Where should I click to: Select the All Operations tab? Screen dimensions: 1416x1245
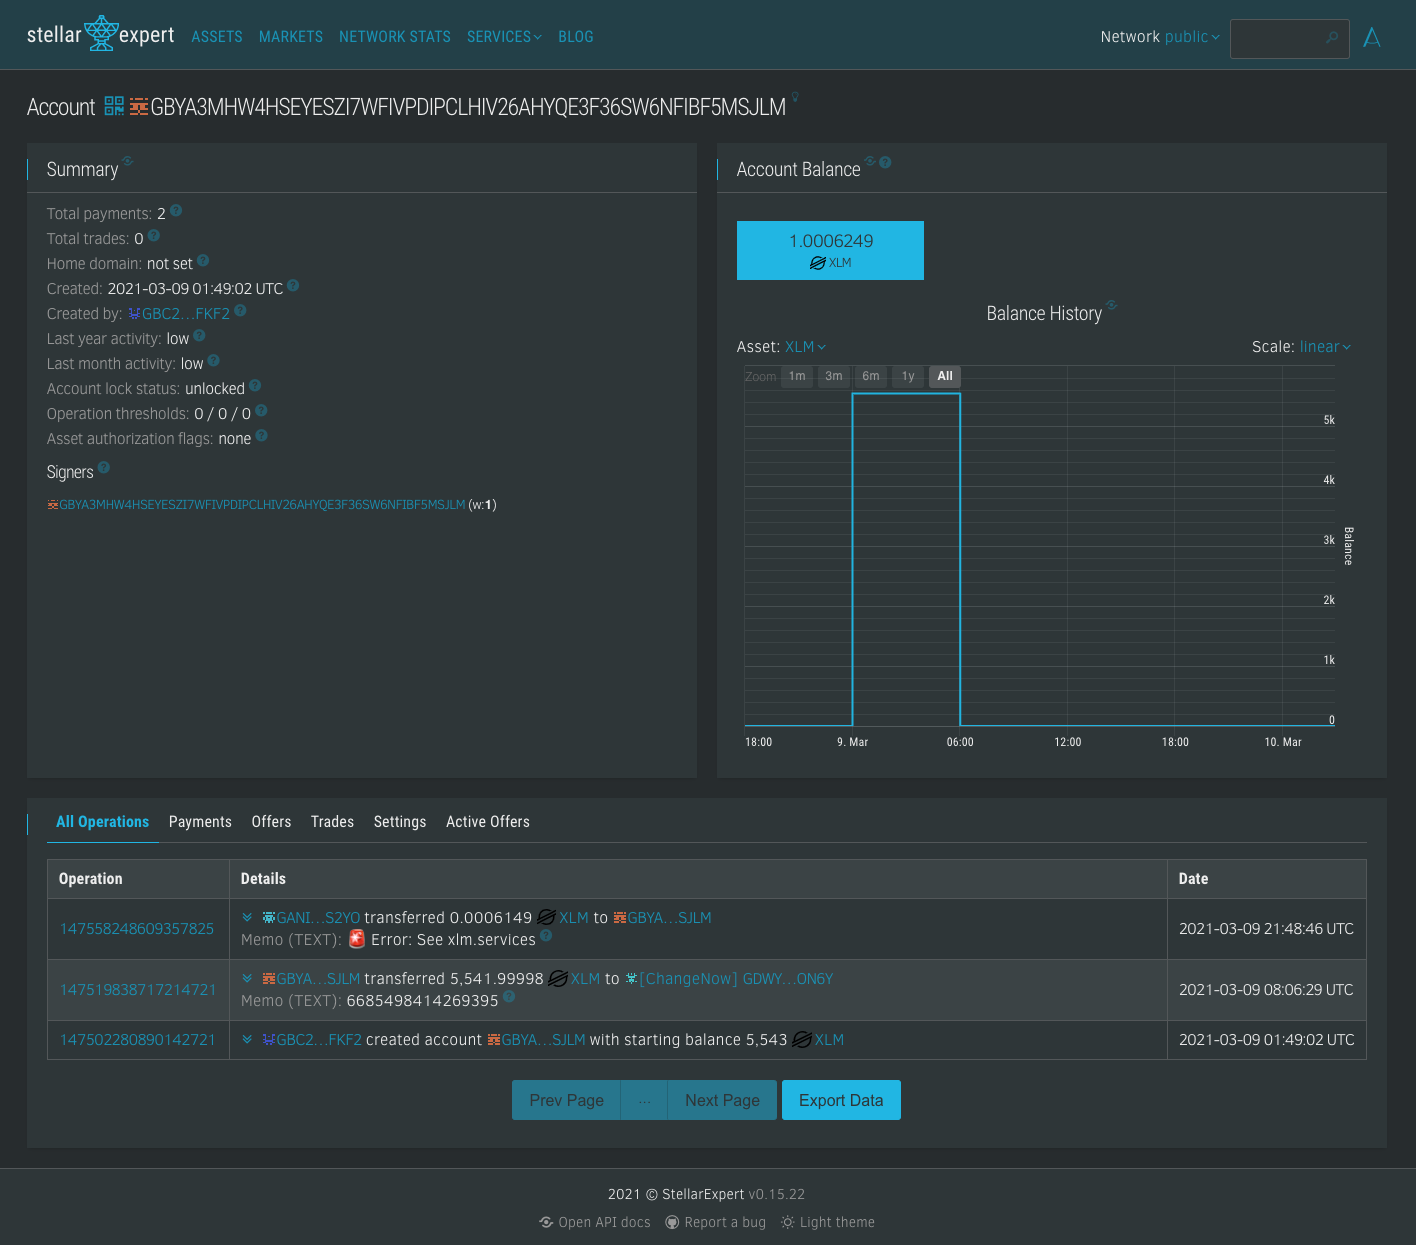(x=102, y=822)
